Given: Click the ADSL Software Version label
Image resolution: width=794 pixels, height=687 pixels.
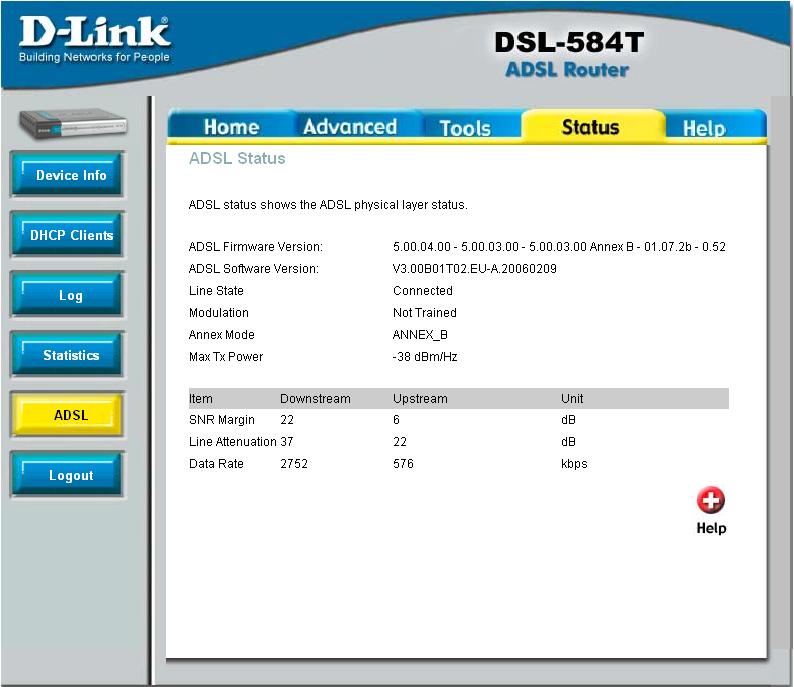Looking at the screenshot, I should pos(254,268).
